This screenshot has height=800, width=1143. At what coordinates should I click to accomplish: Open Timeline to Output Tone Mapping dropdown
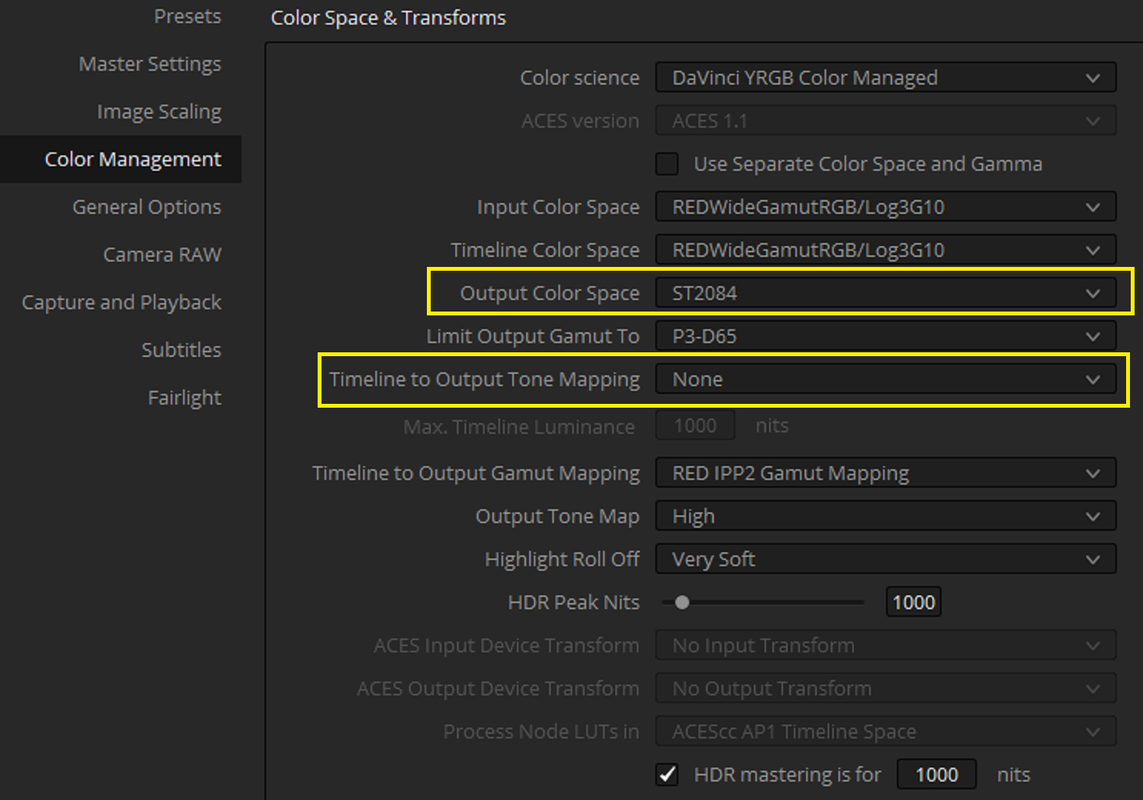coord(886,379)
